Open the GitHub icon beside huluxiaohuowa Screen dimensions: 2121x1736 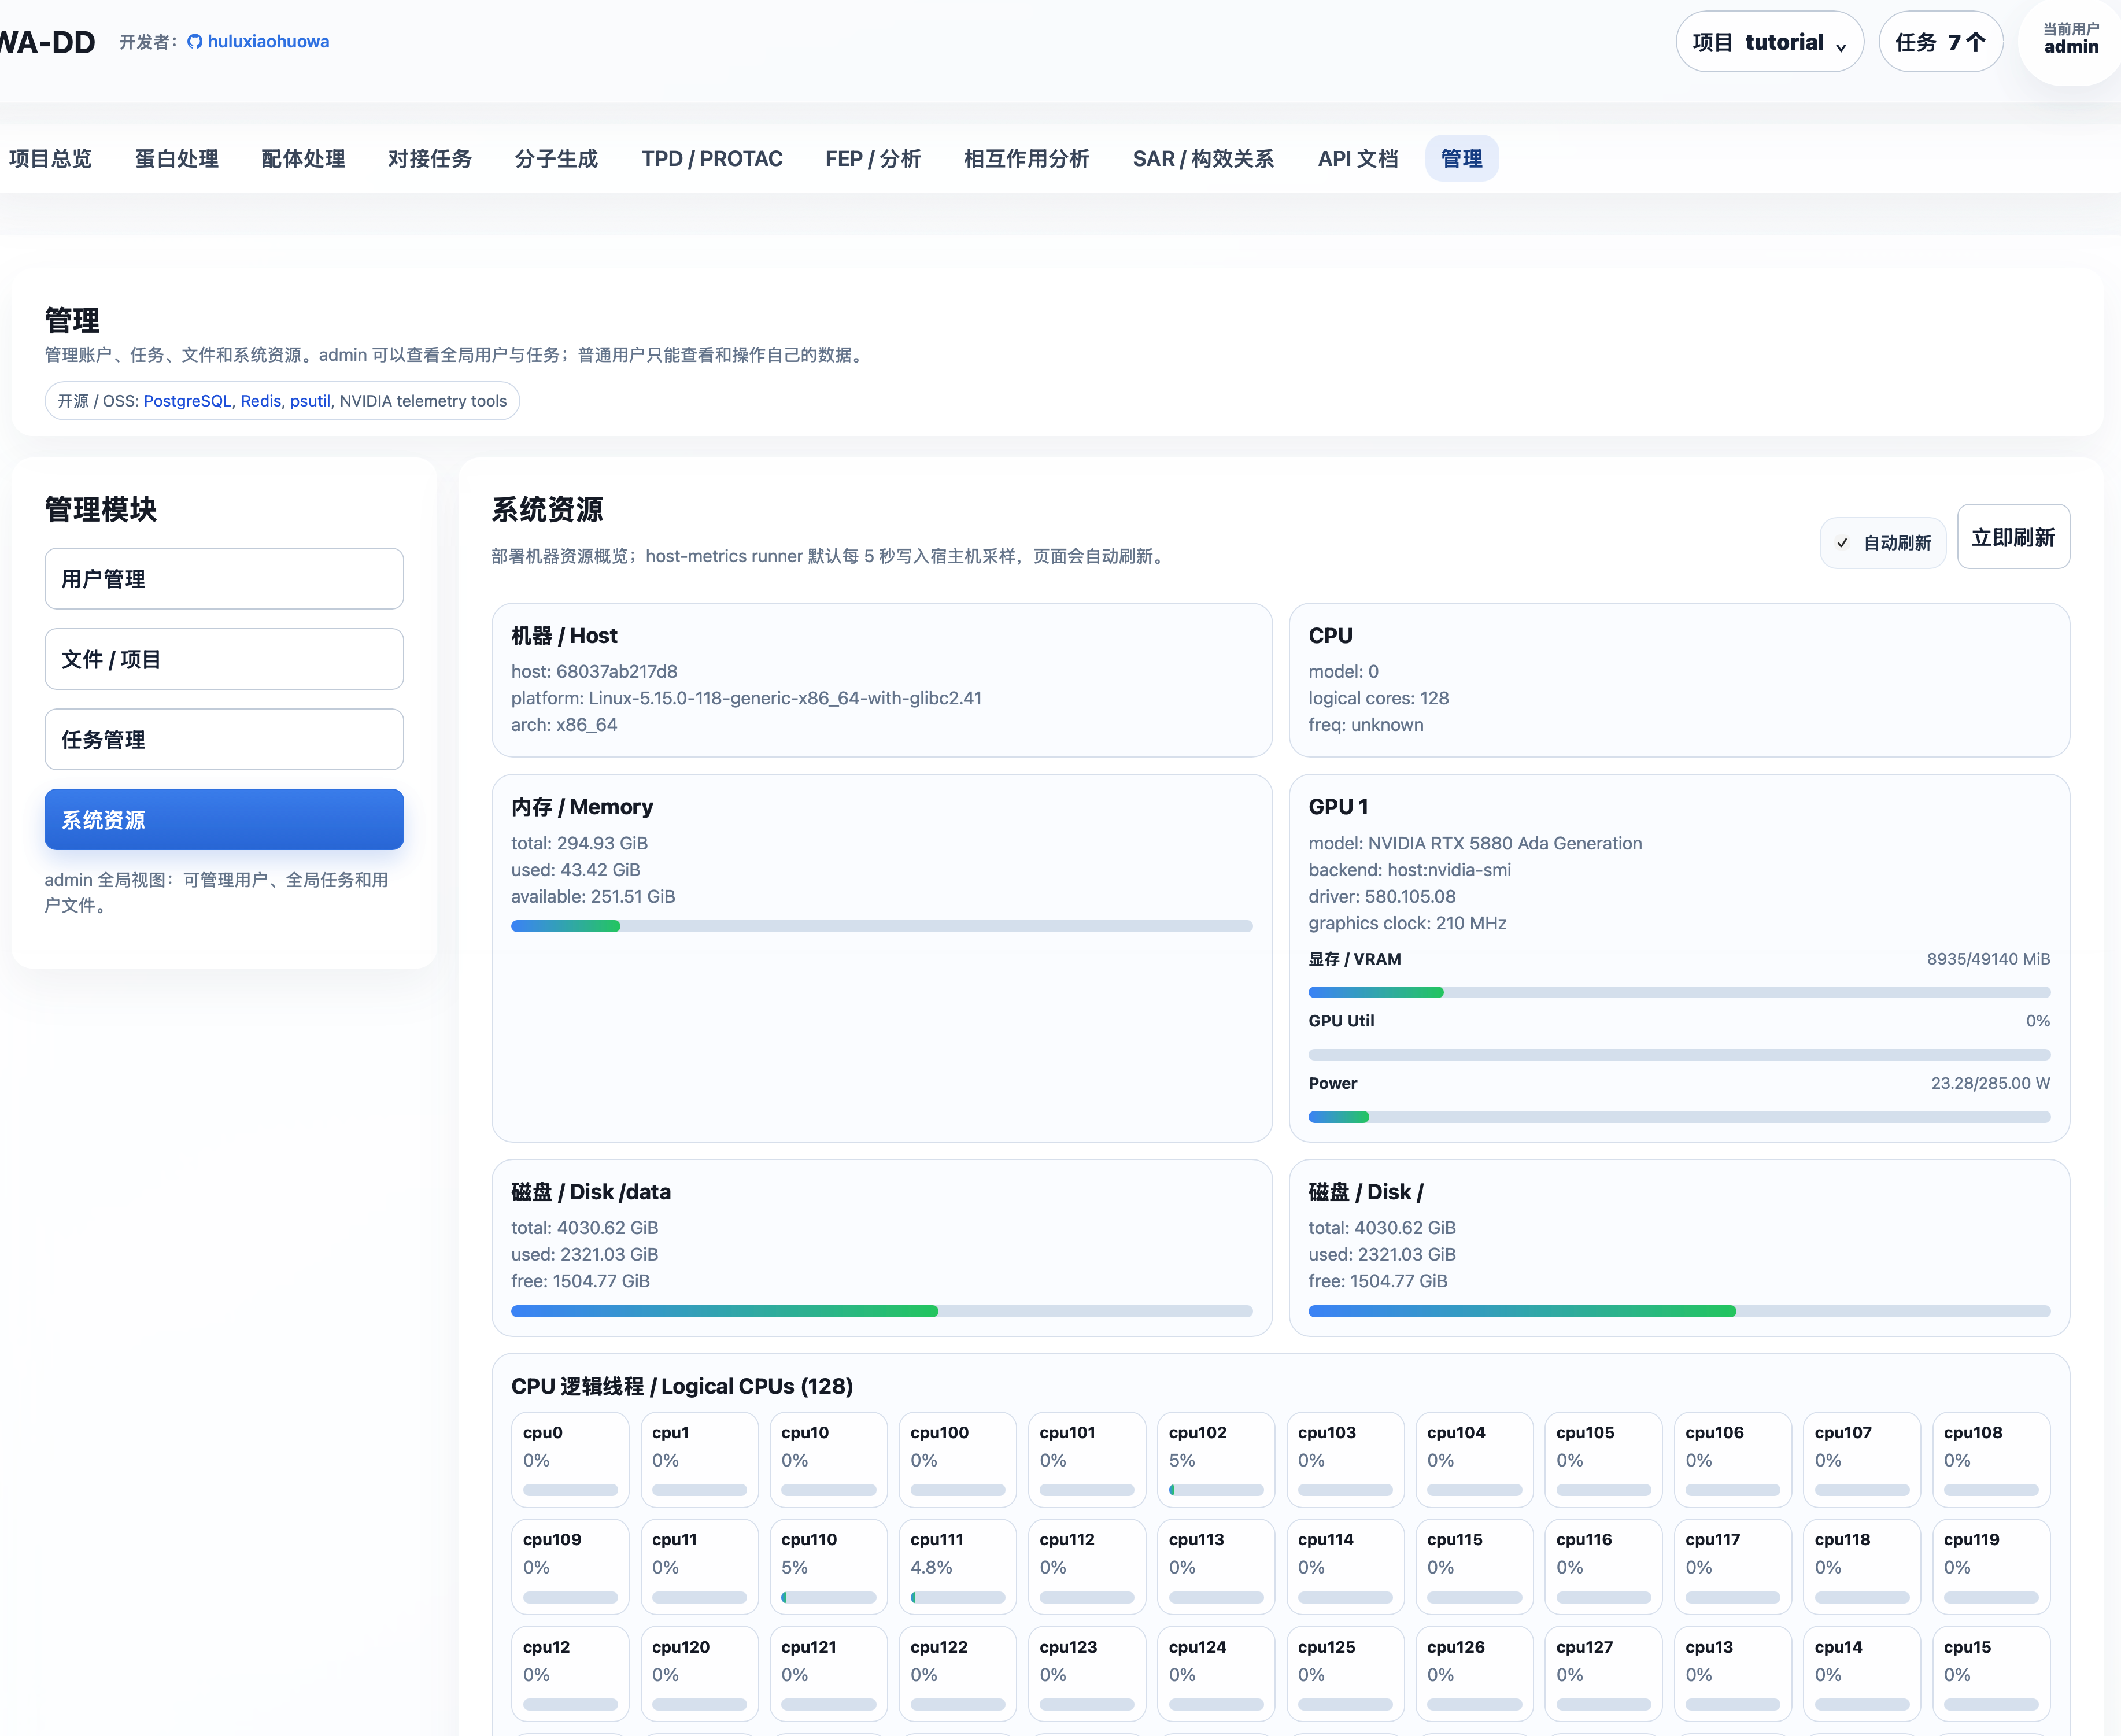pos(195,42)
